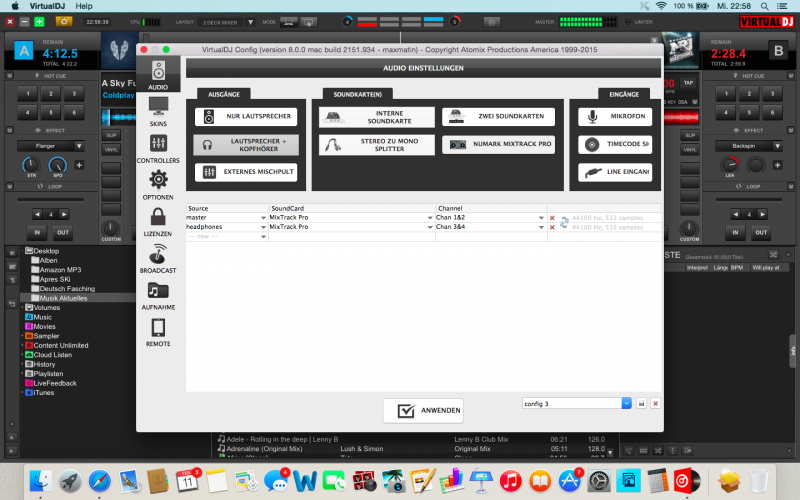
Task: Open the Sampler browser item
Action: (46, 336)
